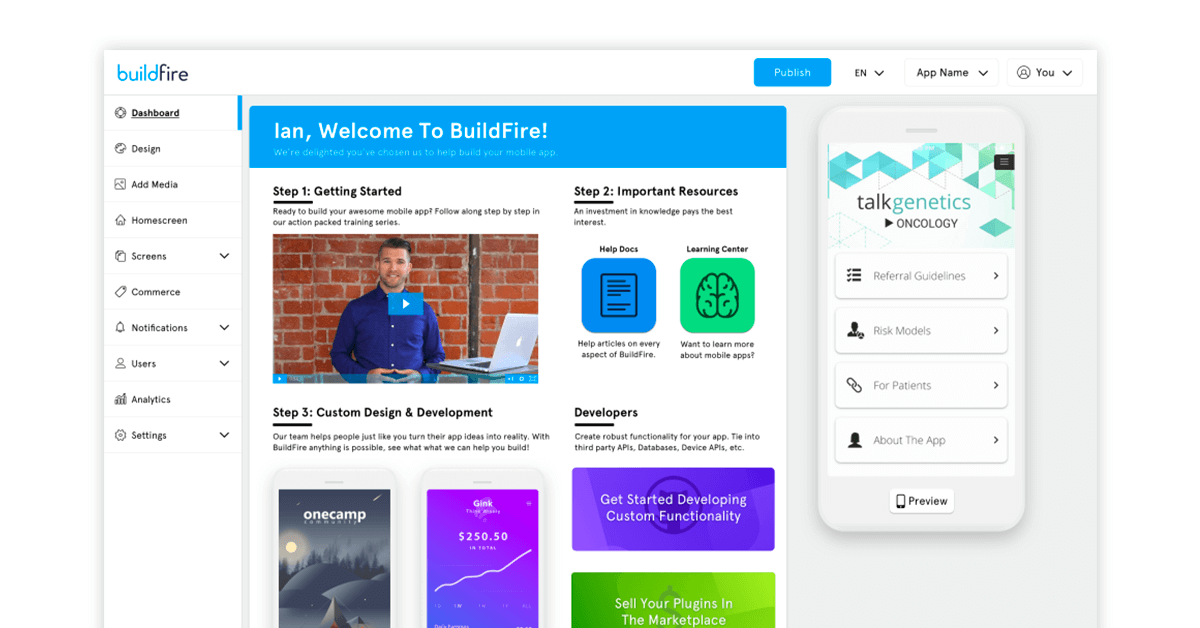Click the Referral Guidelines list icon
The height and width of the screenshot is (628, 1200).
coord(854,276)
